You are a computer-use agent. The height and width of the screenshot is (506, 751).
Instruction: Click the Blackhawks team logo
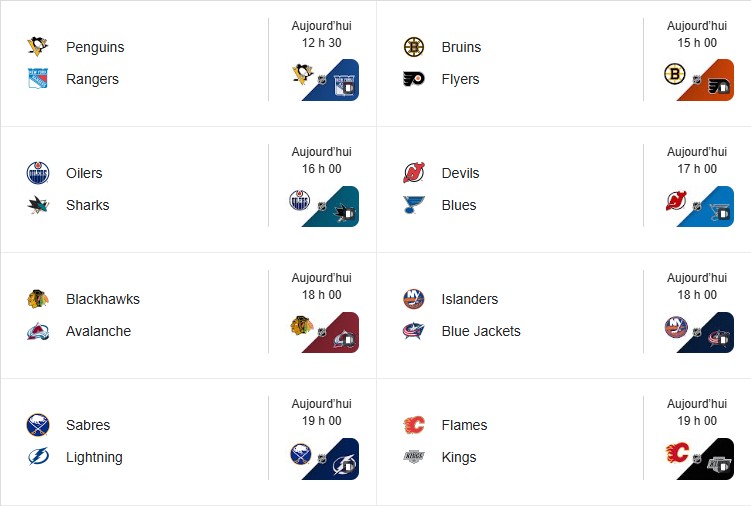(x=38, y=299)
